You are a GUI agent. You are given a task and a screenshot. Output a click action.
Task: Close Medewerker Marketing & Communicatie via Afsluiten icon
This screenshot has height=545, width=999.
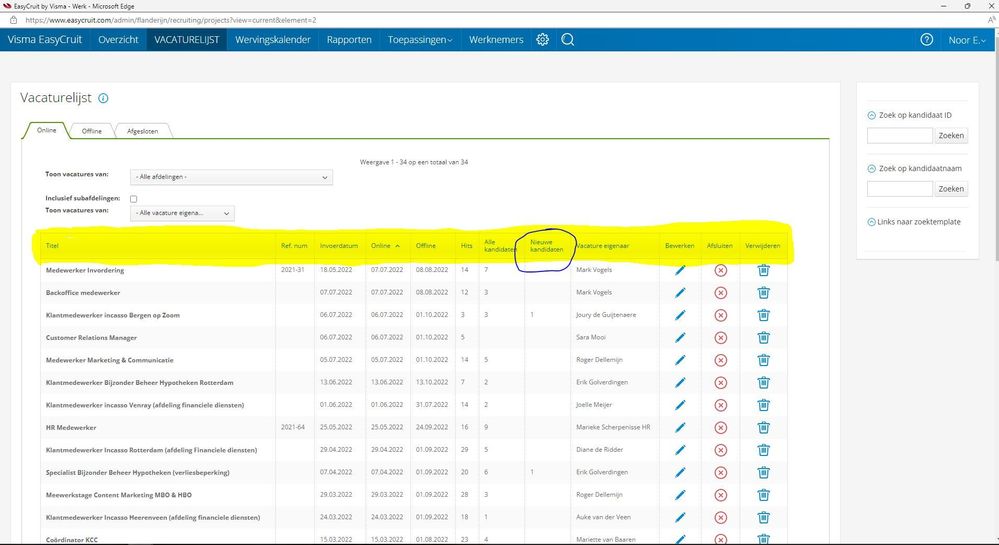(721, 360)
